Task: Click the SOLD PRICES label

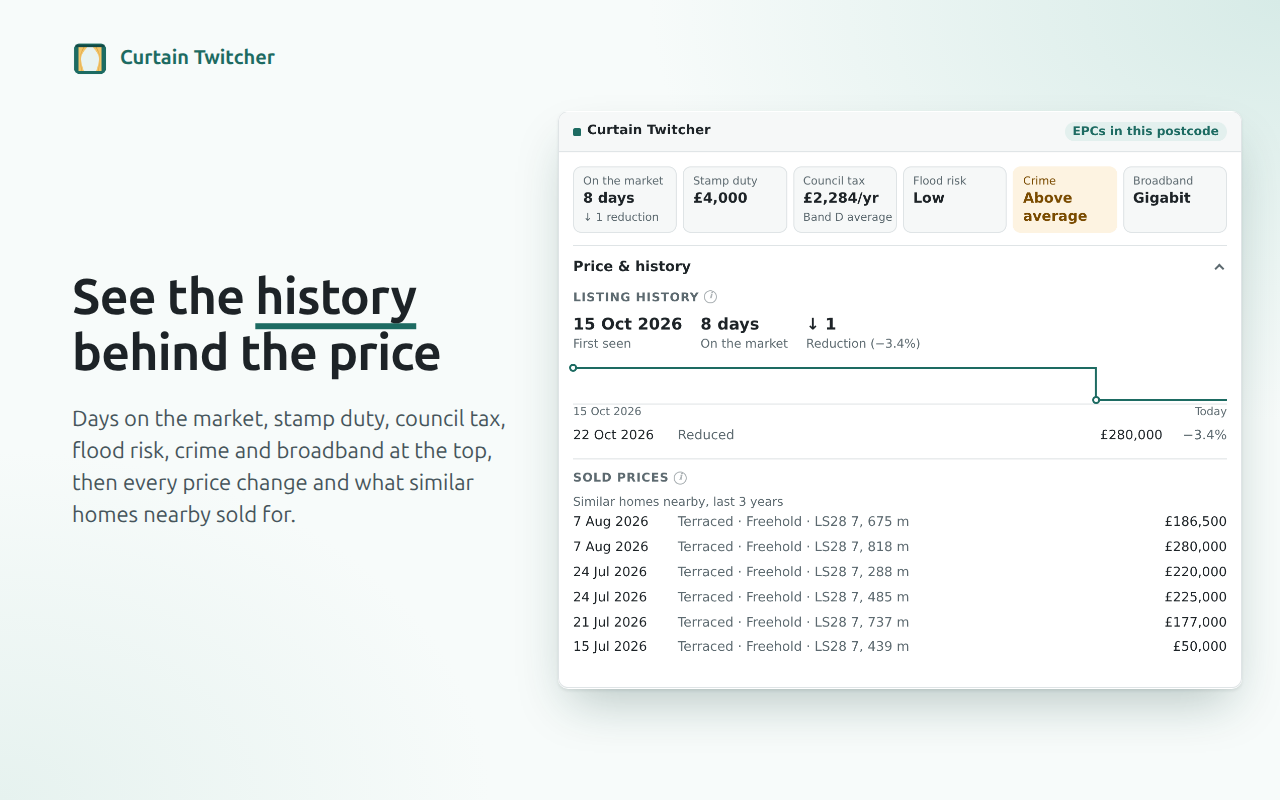Action: 621,478
